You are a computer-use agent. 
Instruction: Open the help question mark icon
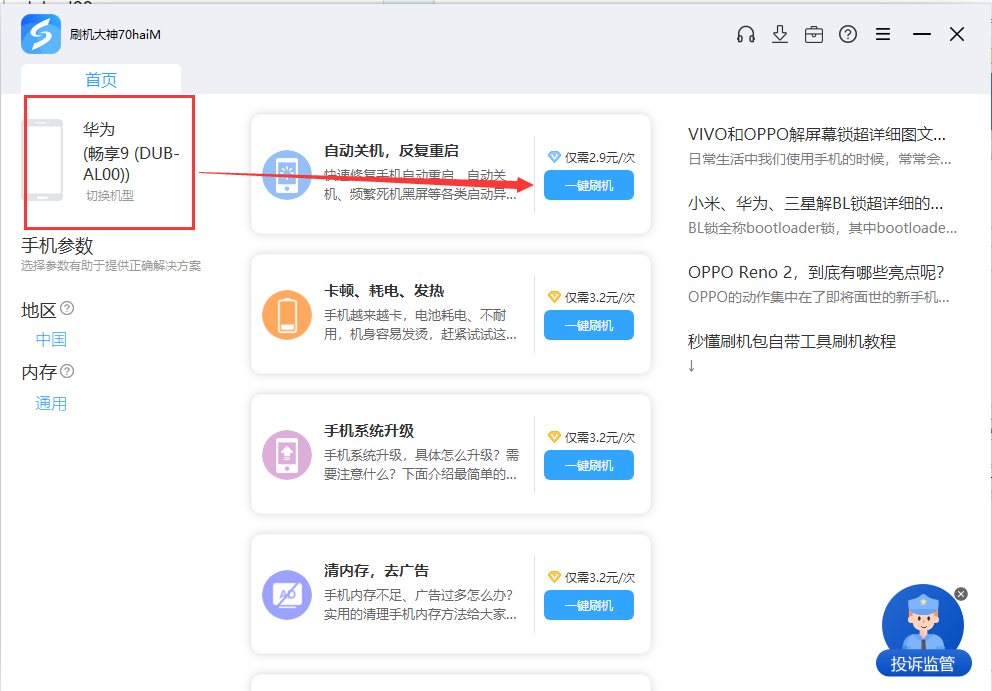[x=847, y=33]
